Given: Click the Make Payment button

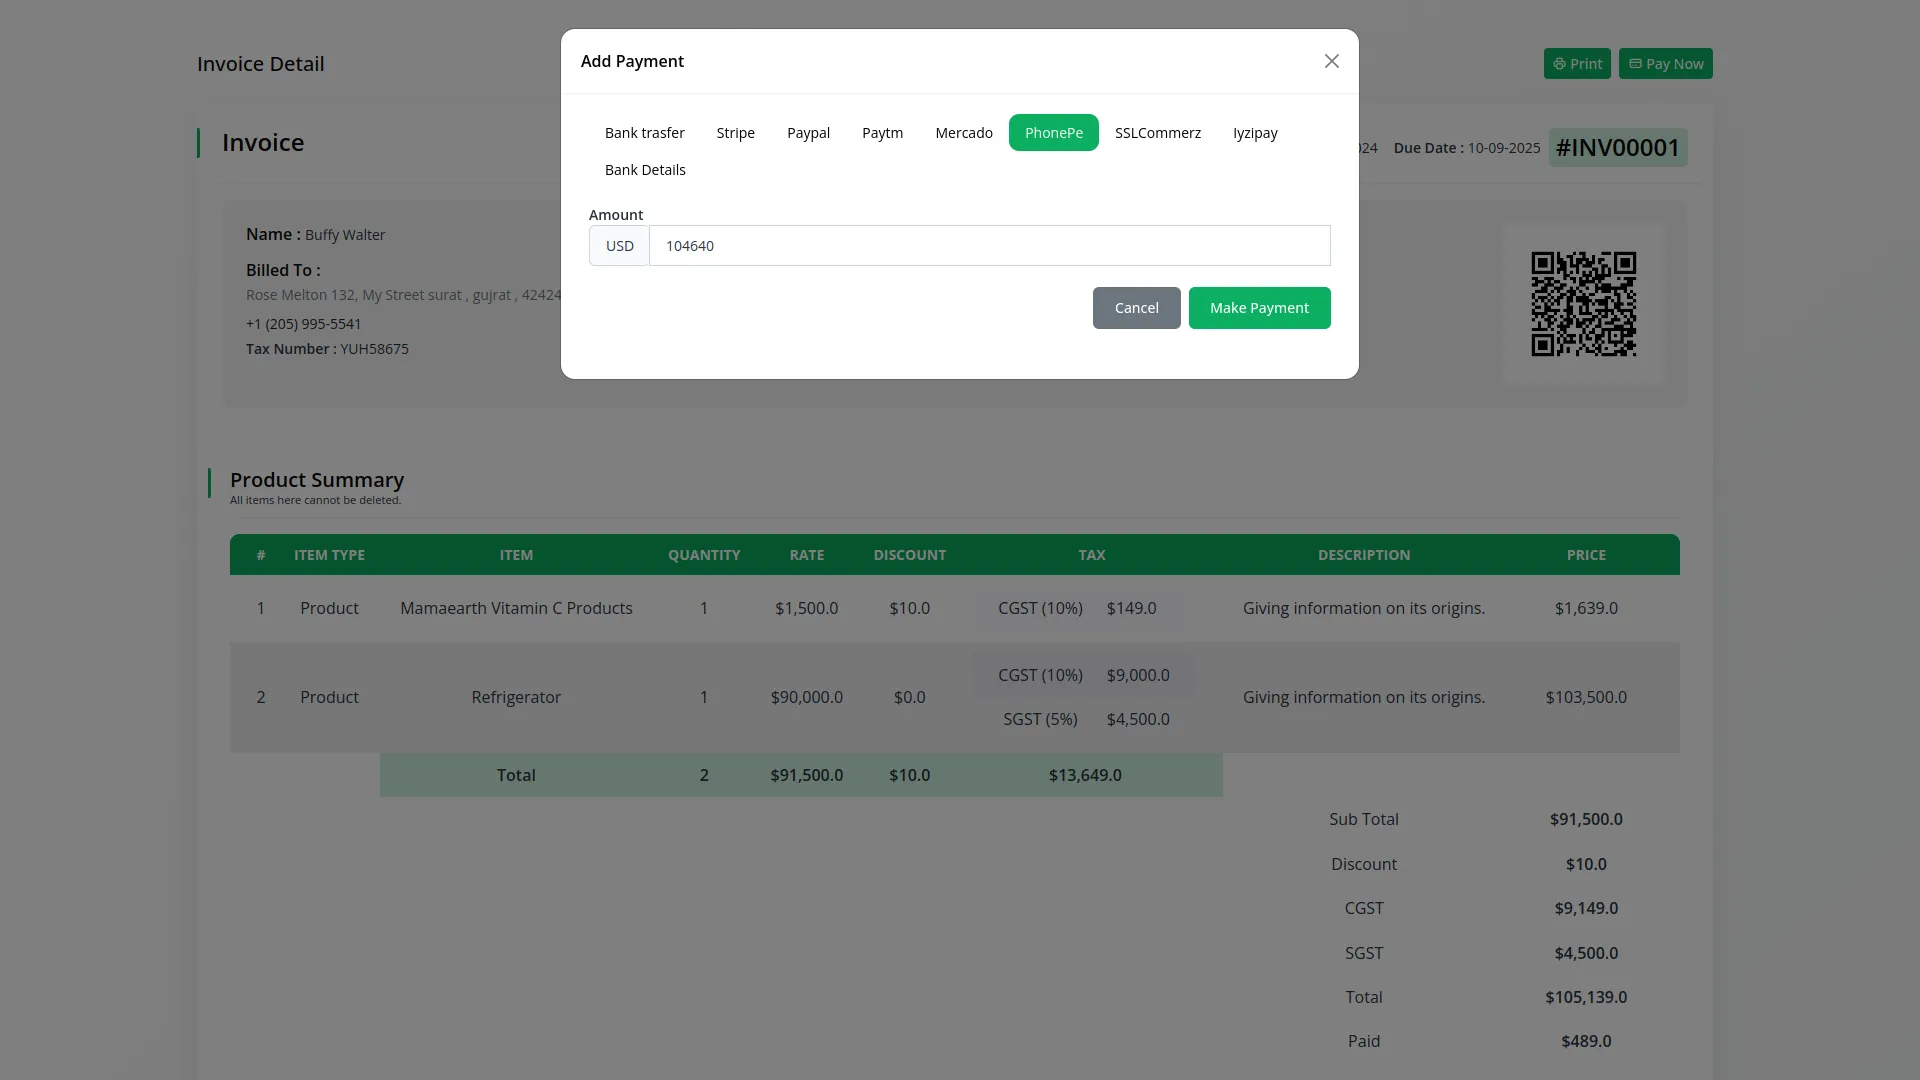Looking at the screenshot, I should point(1258,308).
